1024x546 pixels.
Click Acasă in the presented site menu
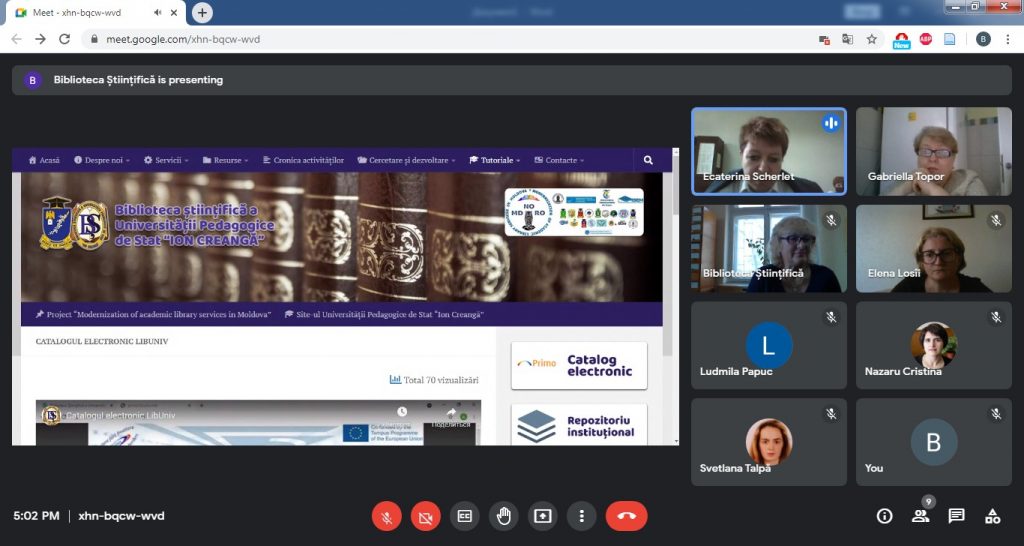[44, 160]
